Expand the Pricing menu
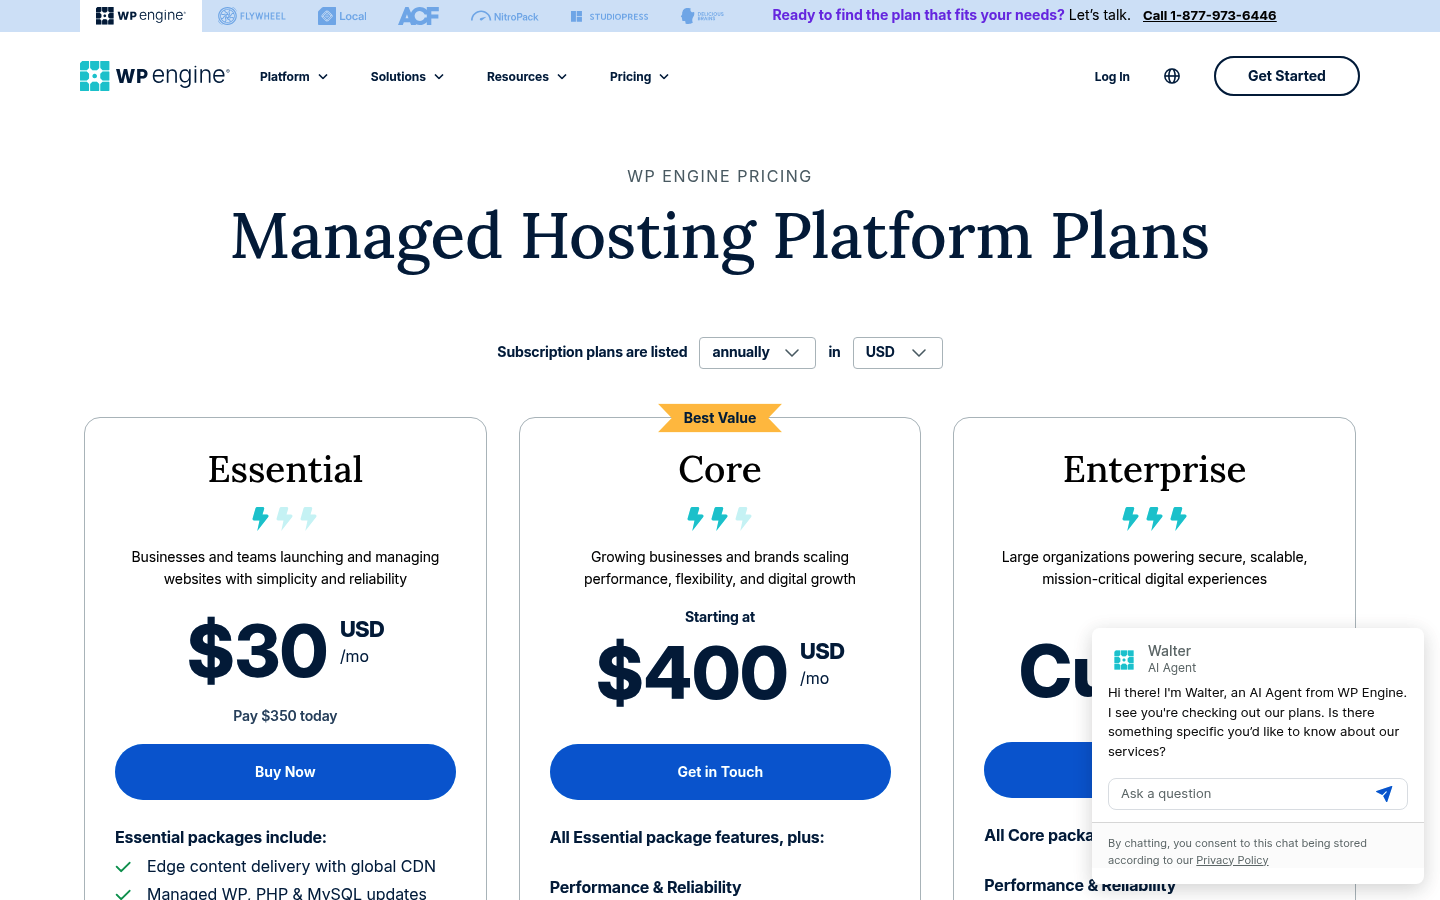This screenshot has width=1440, height=900. coord(639,76)
